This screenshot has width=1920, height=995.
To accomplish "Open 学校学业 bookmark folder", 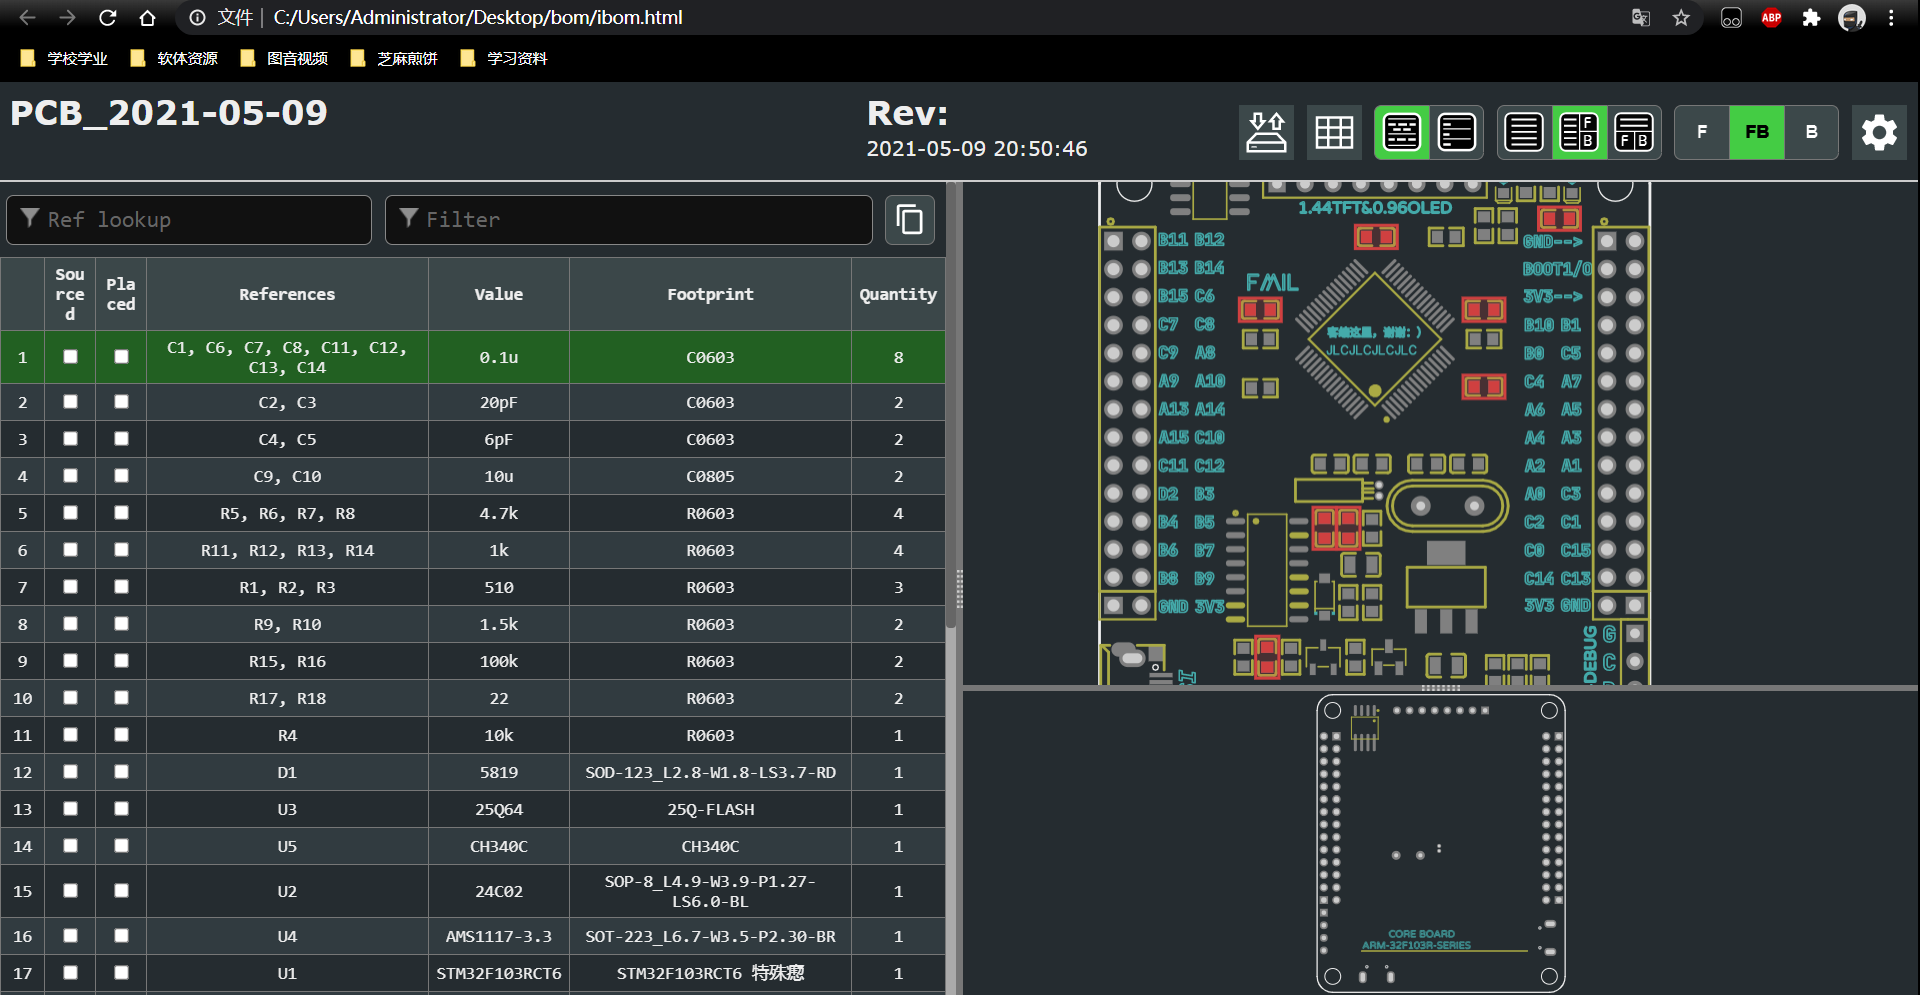I will 64,58.
